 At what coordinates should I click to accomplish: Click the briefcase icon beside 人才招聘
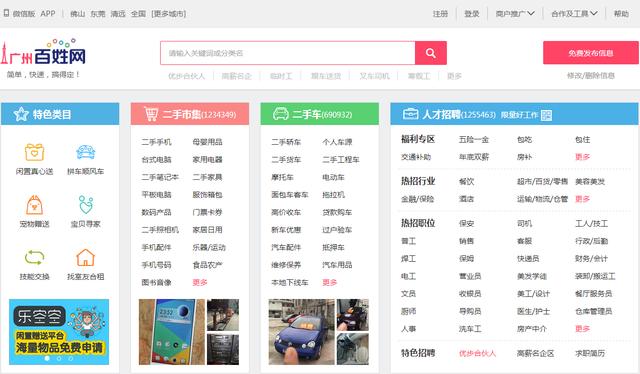410,114
